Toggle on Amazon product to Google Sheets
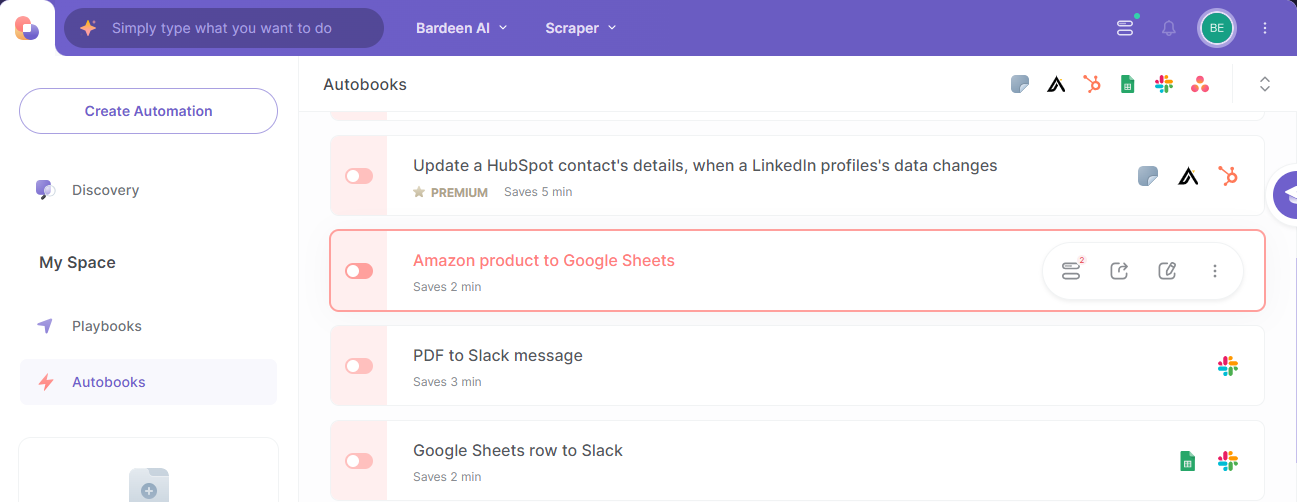 point(359,271)
